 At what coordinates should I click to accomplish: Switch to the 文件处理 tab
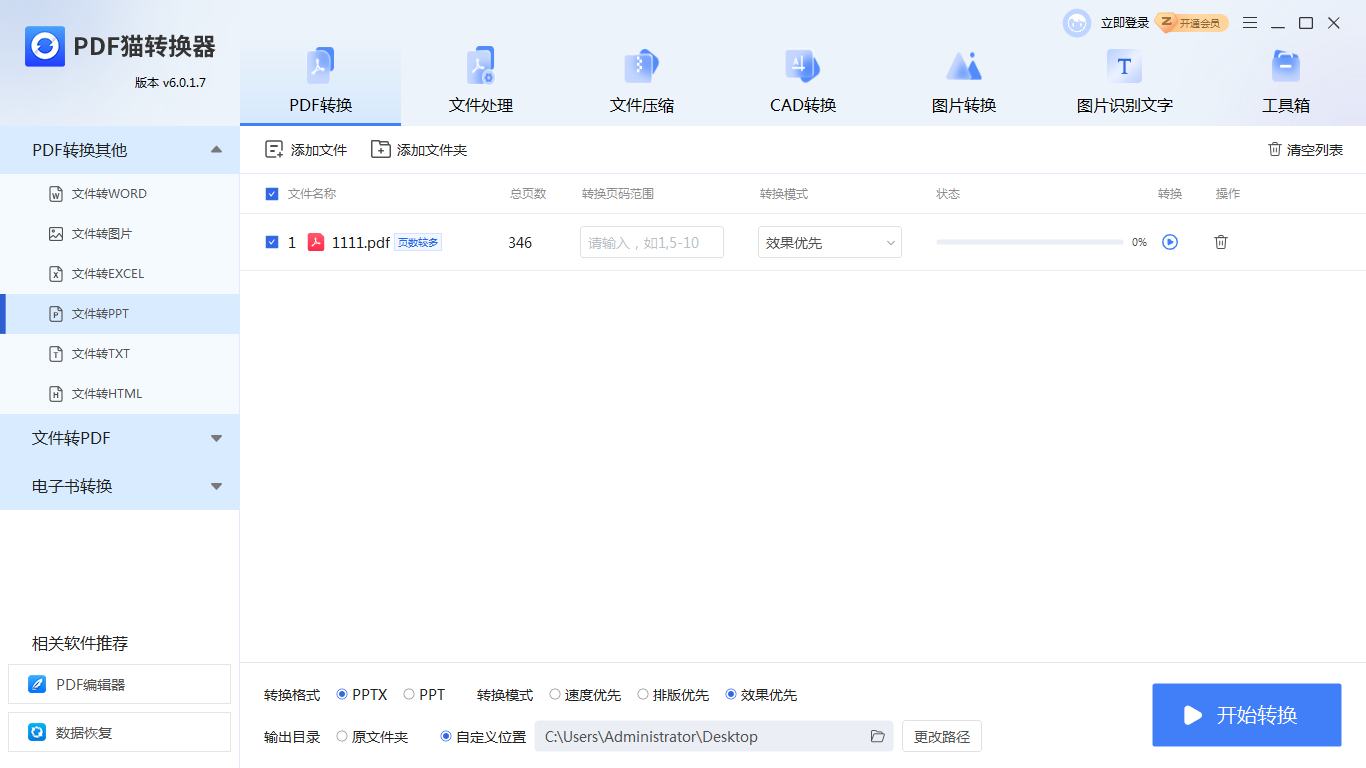[481, 84]
